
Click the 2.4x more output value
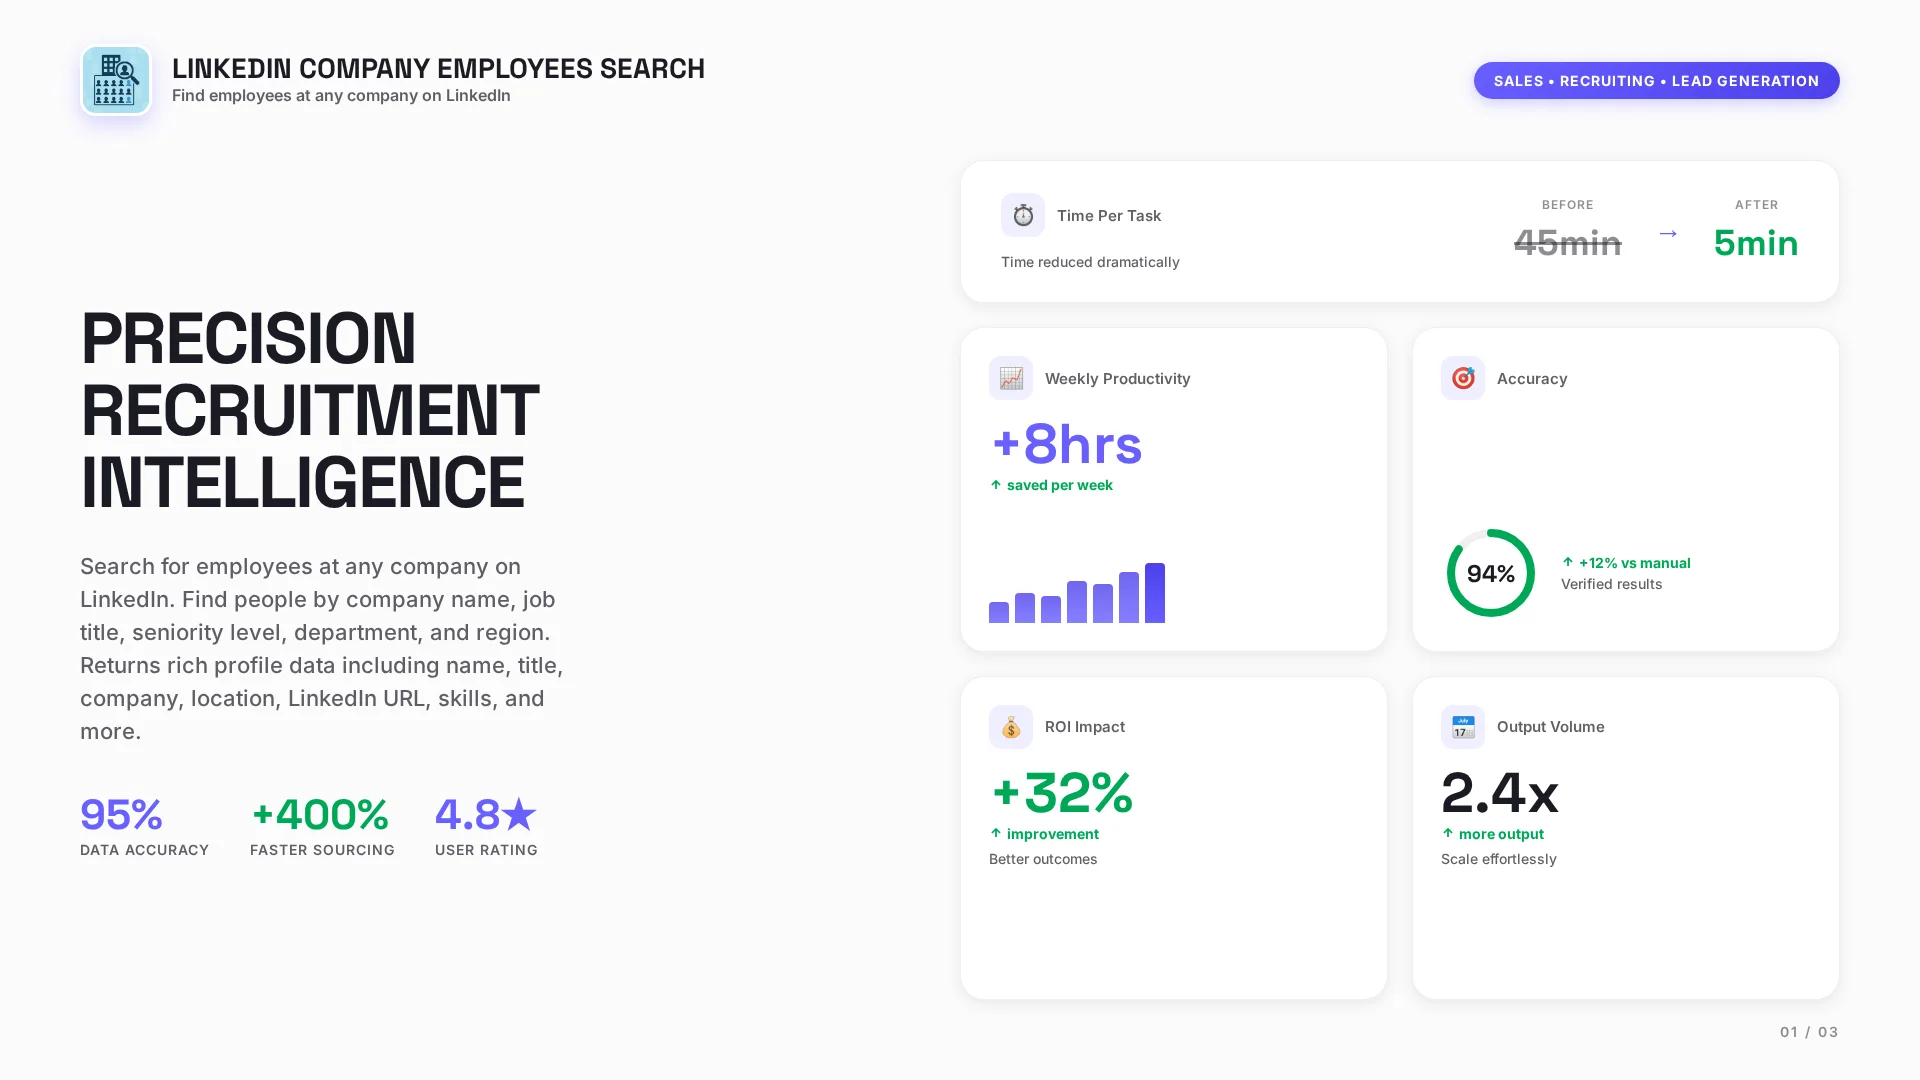pyautogui.click(x=1499, y=793)
